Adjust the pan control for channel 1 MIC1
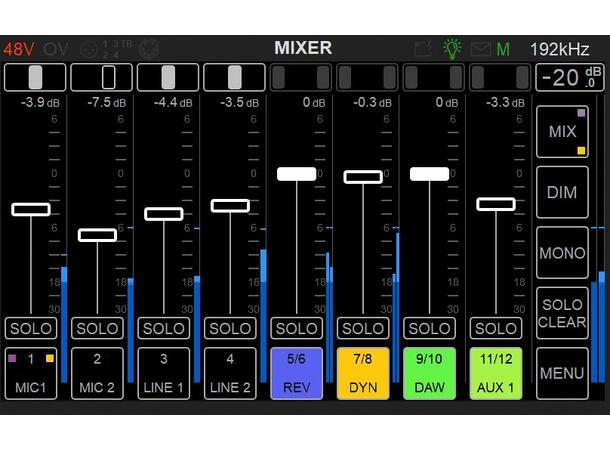This screenshot has width=610, height=450. (x=35, y=77)
